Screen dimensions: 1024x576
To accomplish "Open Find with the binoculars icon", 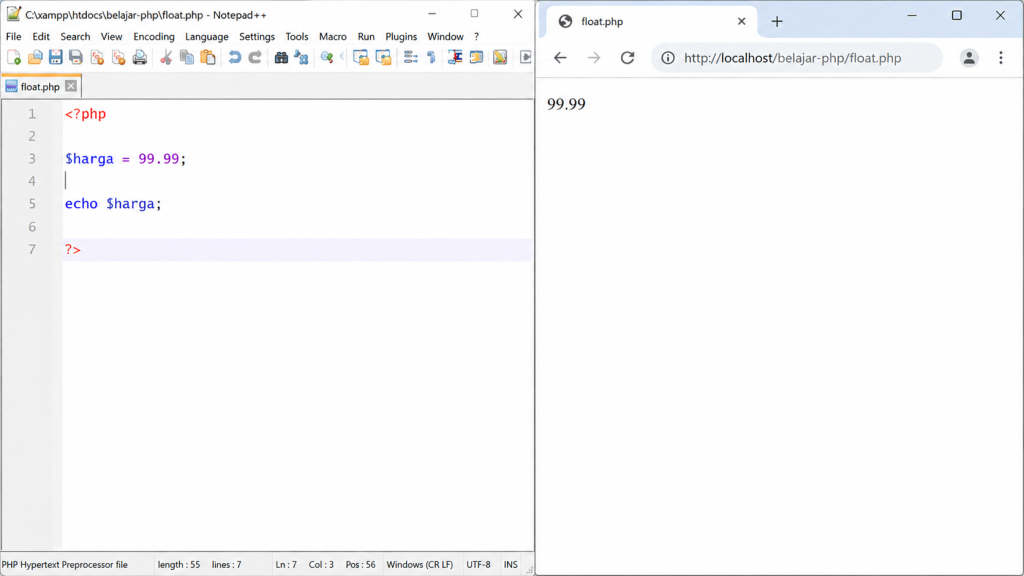I will click(x=281, y=57).
